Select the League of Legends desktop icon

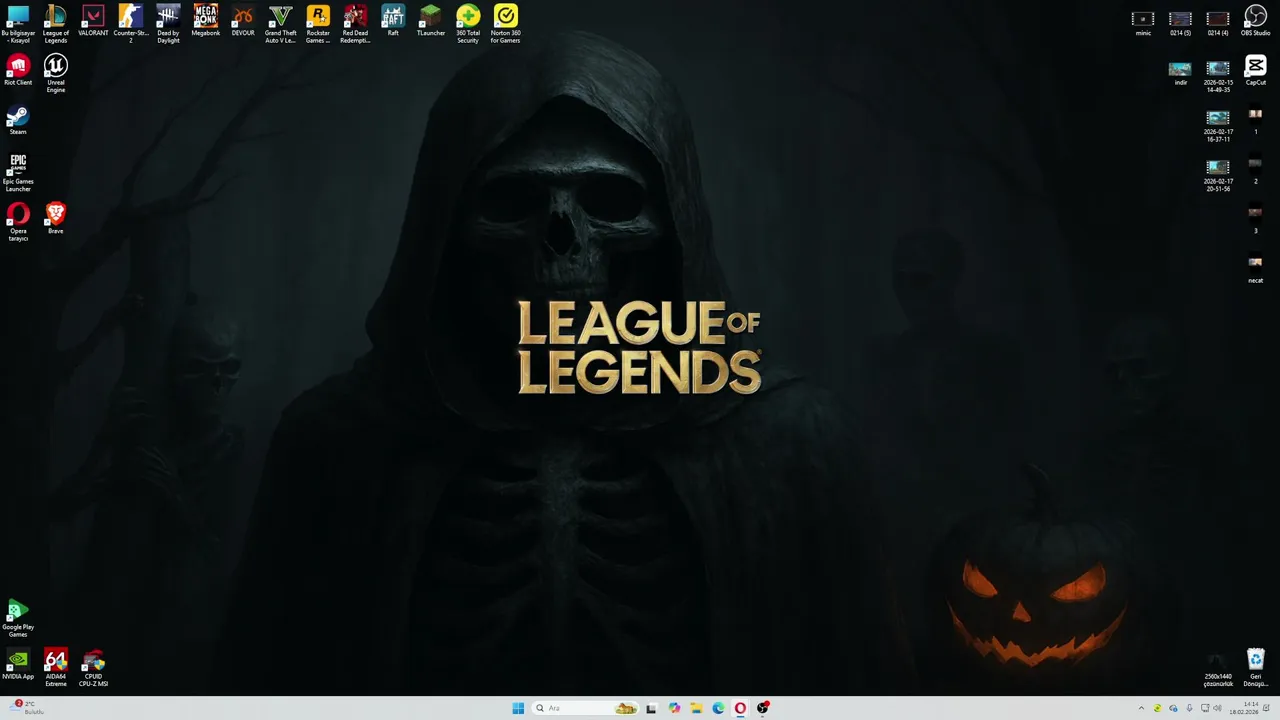pyautogui.click(x=56, y=24)
